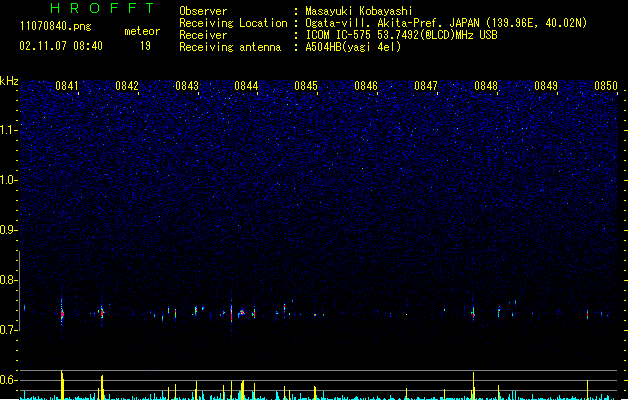Click the 'Receiving antenna' label
The height and width of the screenshot is (400, 629).
click(x=230, y=47)
